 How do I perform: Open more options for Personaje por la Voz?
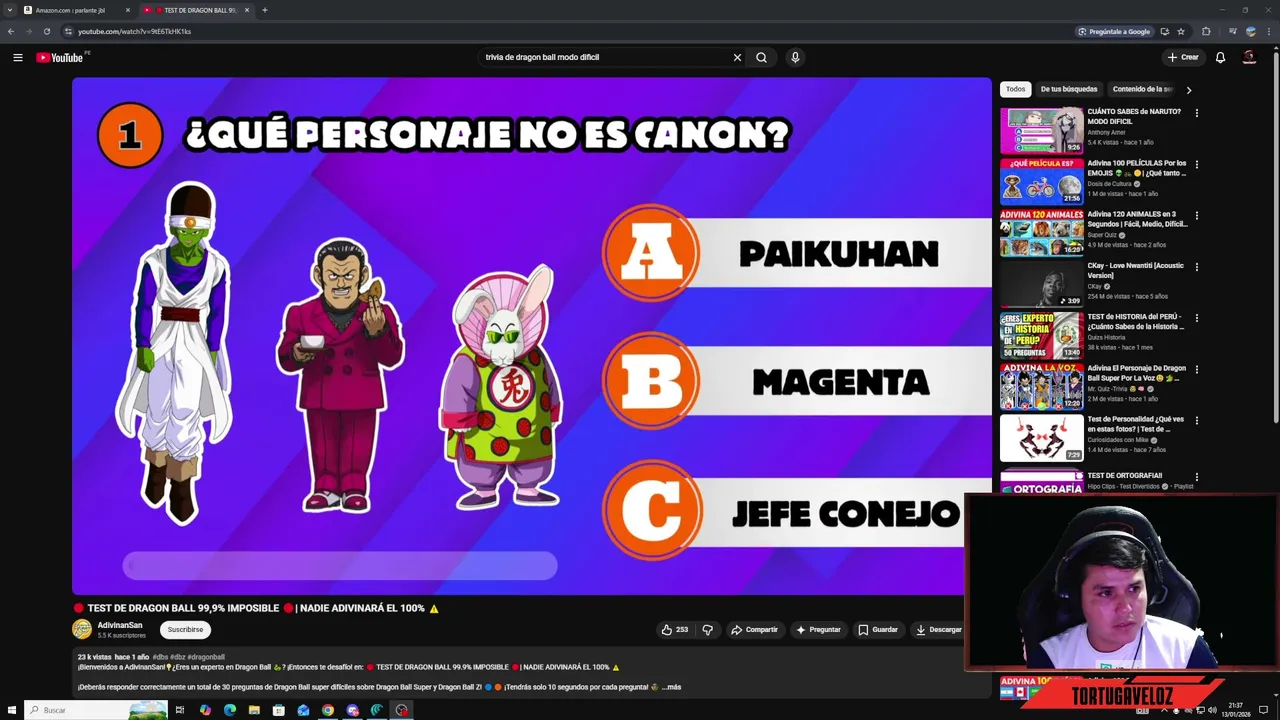pos(1196,369)
